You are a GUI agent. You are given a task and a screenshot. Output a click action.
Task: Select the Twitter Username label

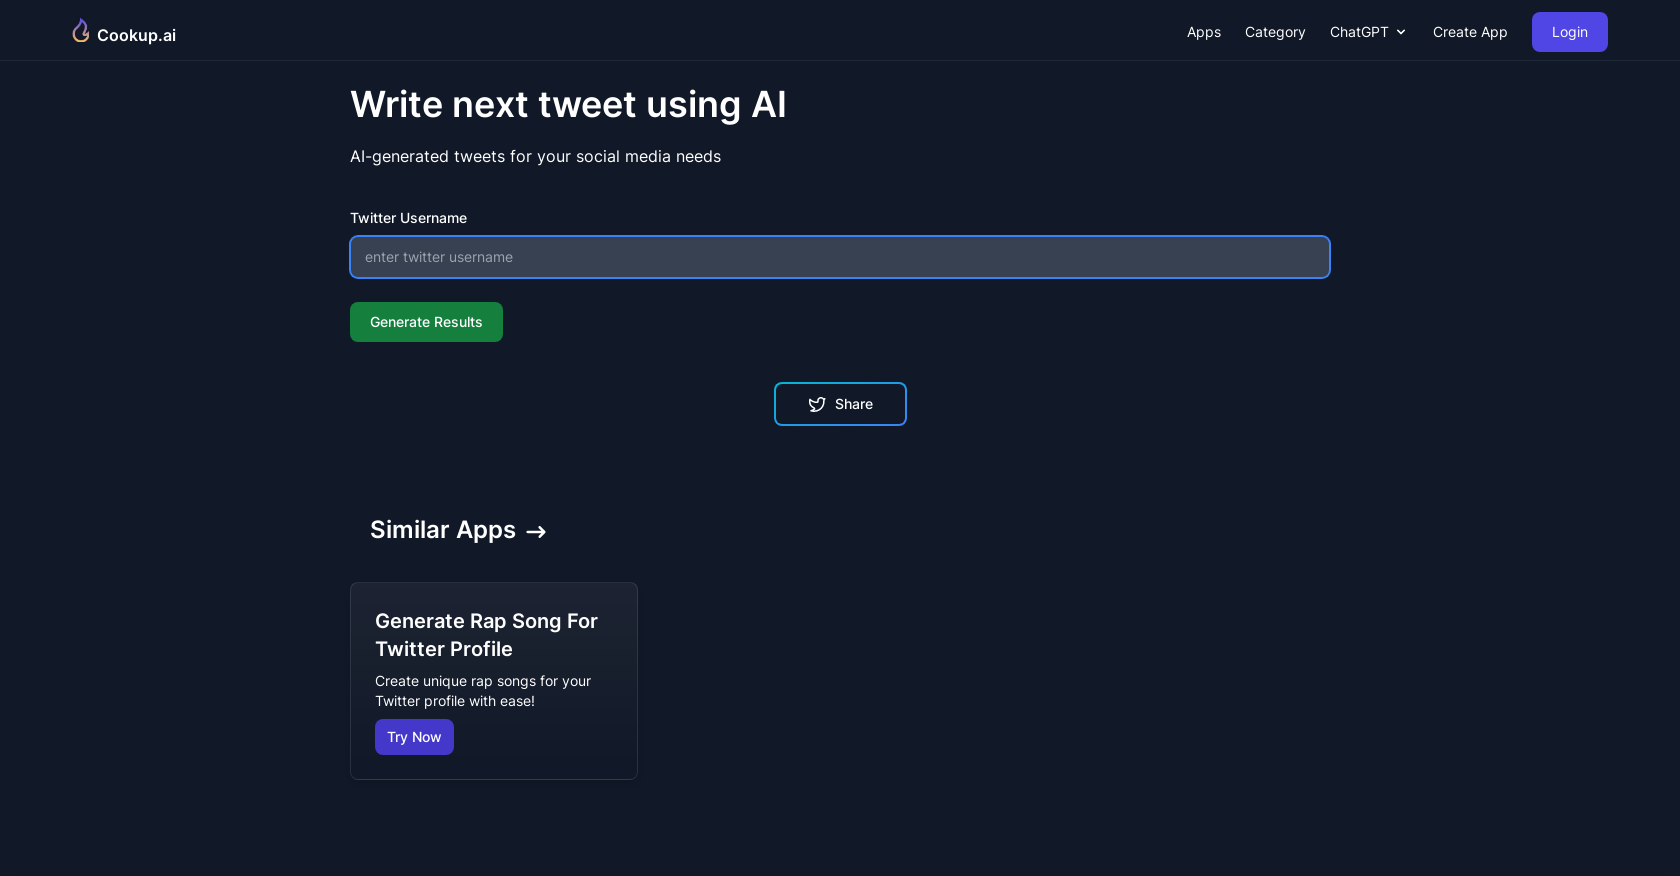[408, 218]
